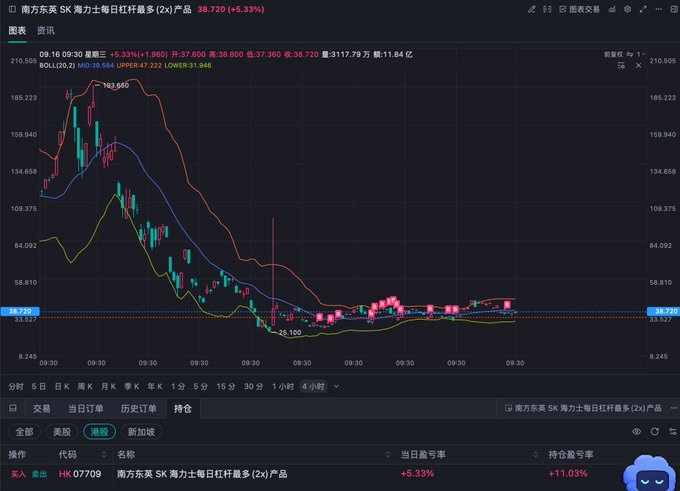Toggle eye icon to hide holdings values

pos(636,432)
